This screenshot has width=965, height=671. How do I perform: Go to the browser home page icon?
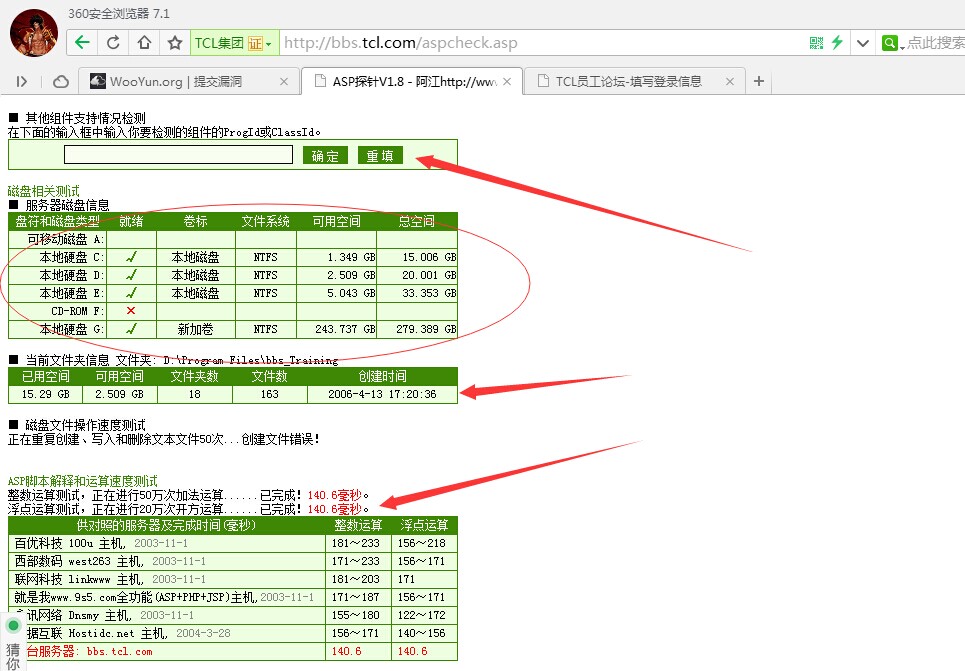coord(144,42)
